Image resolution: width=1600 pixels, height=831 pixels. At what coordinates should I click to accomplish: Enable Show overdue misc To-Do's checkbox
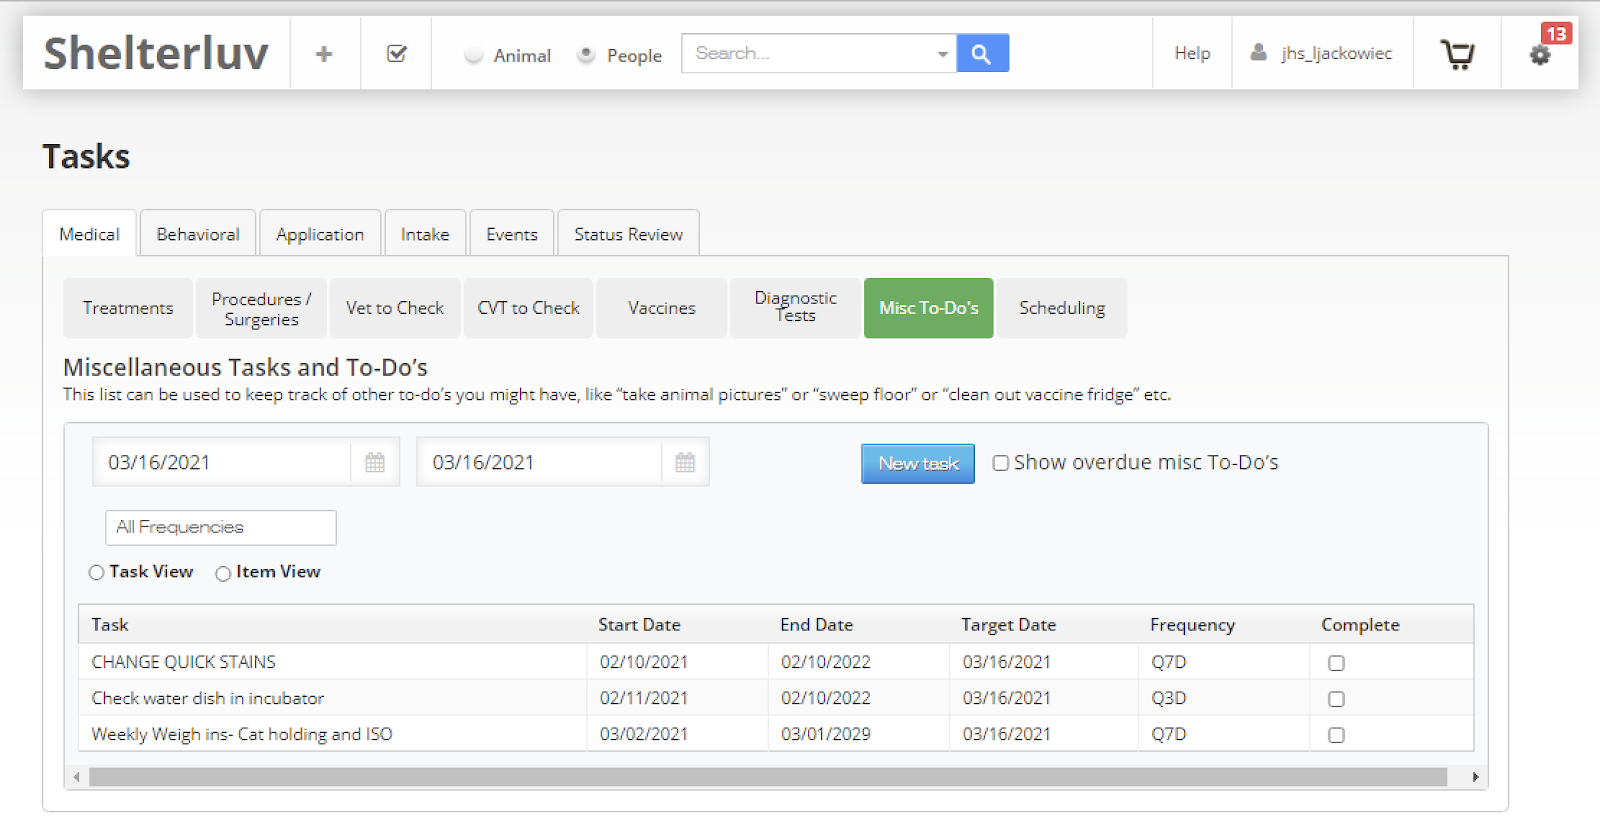pyautogui.click(x=1000, y=463)
